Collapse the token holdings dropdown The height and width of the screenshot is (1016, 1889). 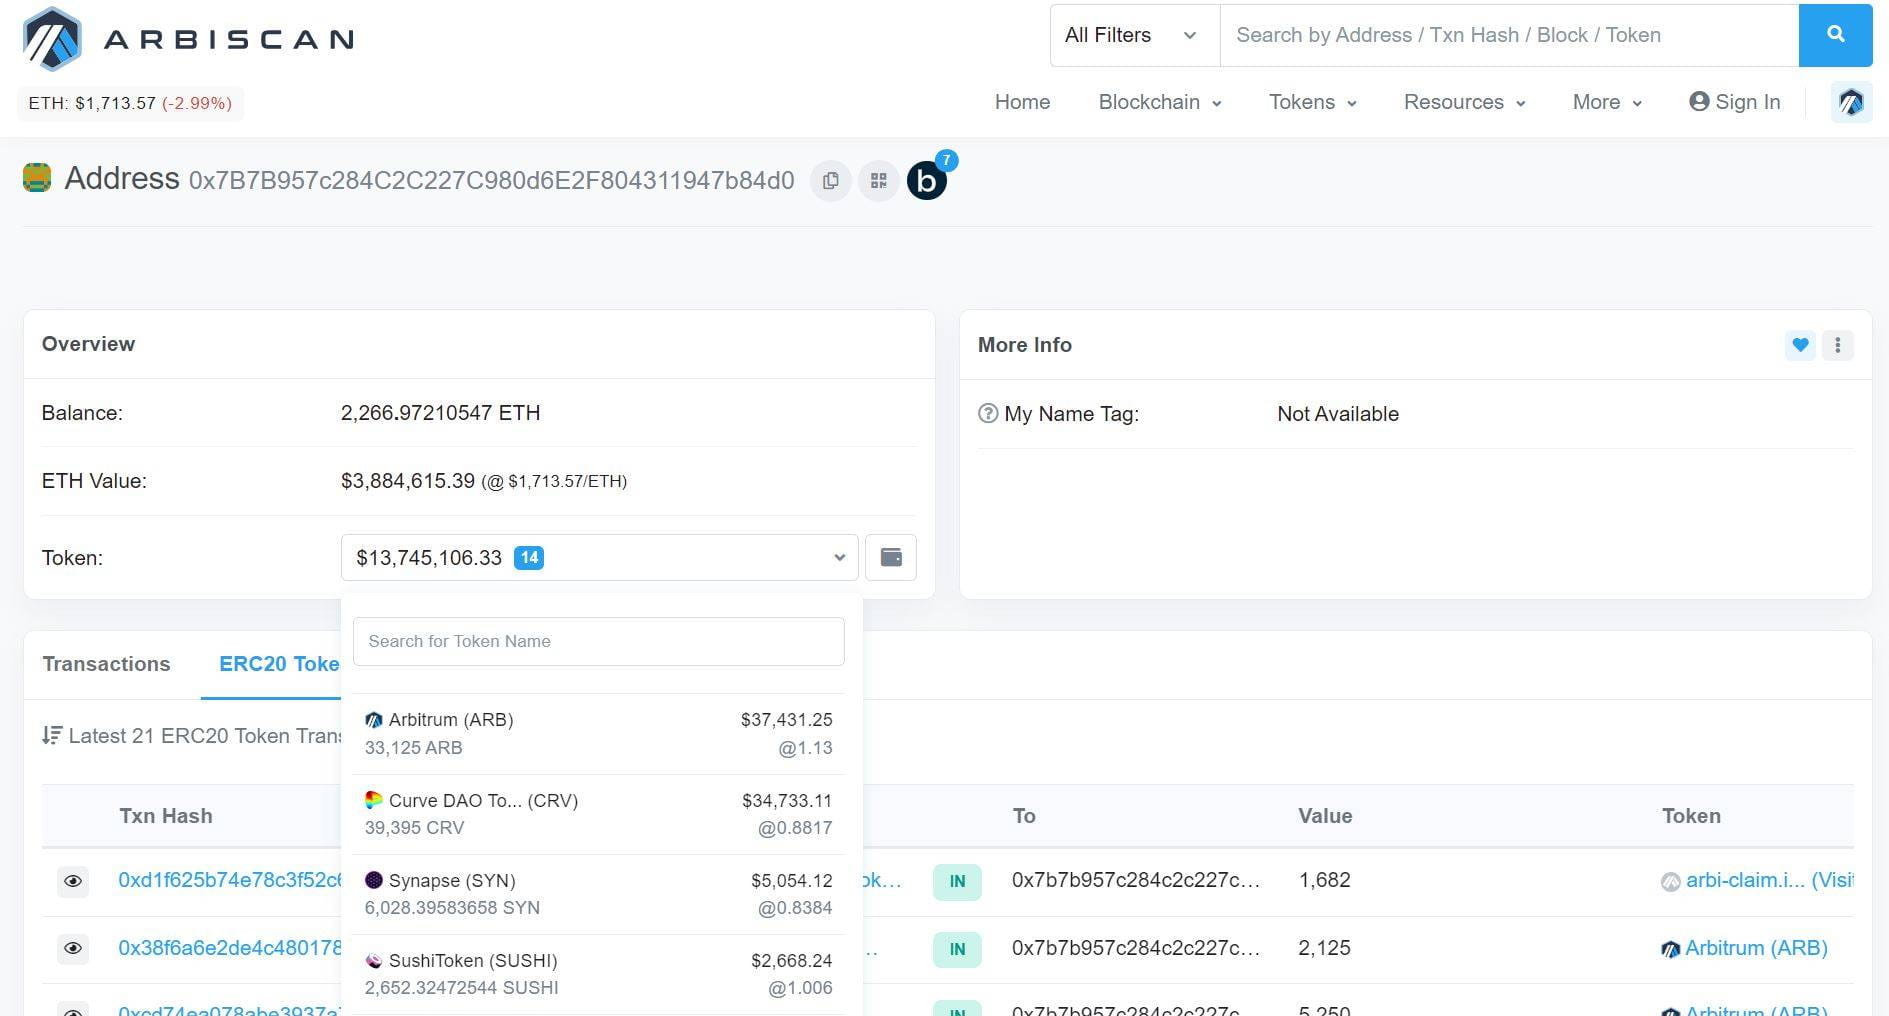(x=838, y=557)
